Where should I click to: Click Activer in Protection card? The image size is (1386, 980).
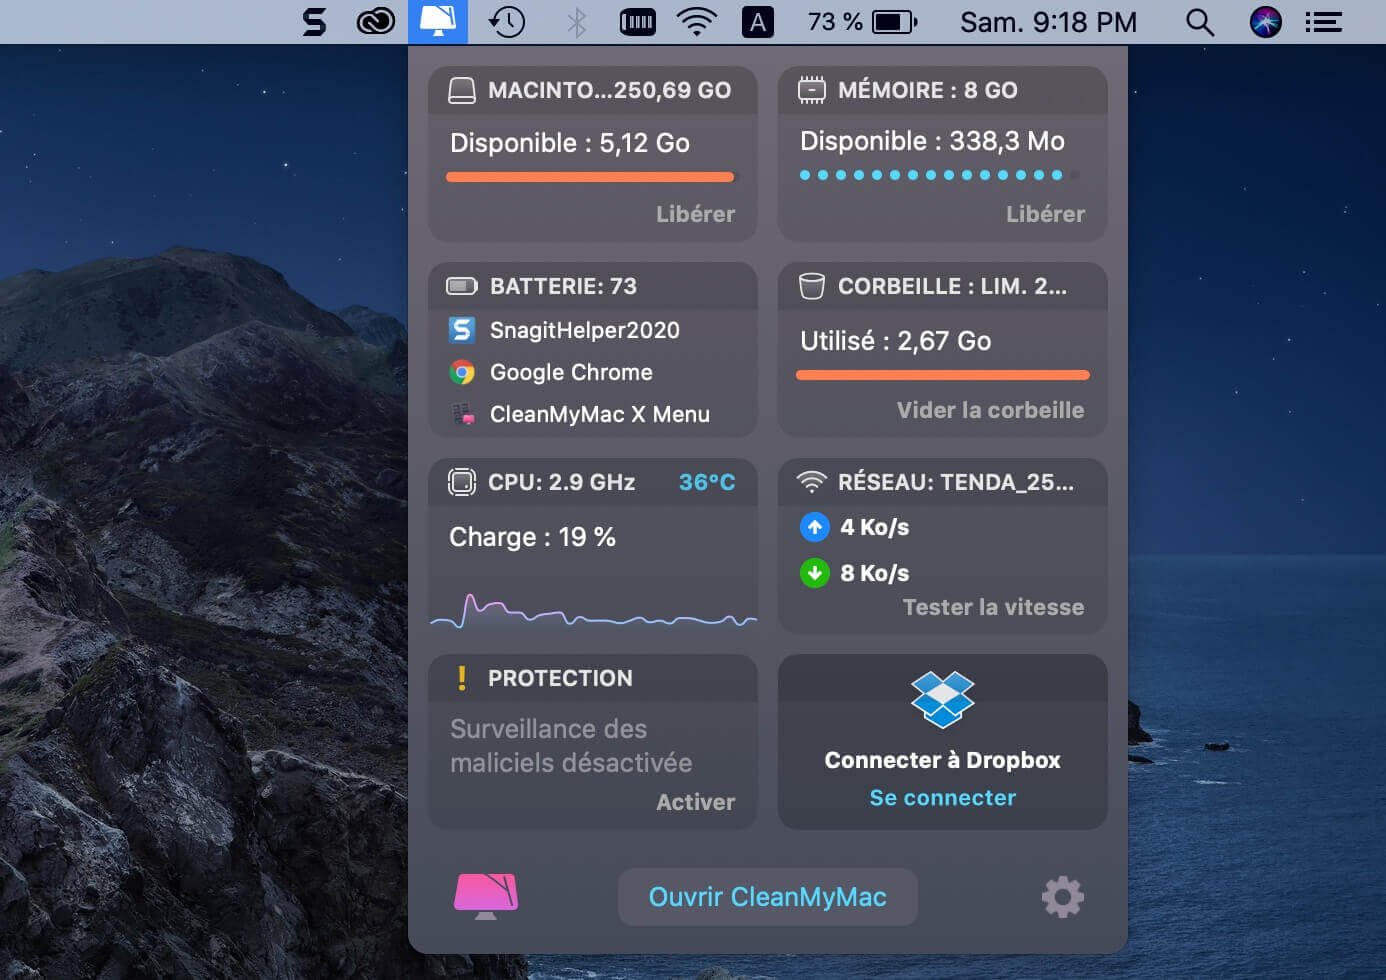coord(695,802)
